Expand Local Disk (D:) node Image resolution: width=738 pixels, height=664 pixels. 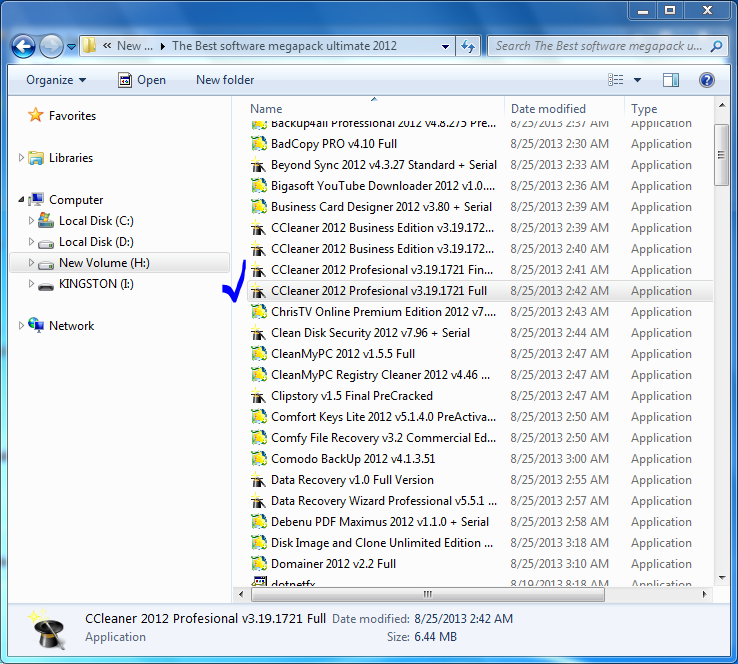[x=31, y=241]
